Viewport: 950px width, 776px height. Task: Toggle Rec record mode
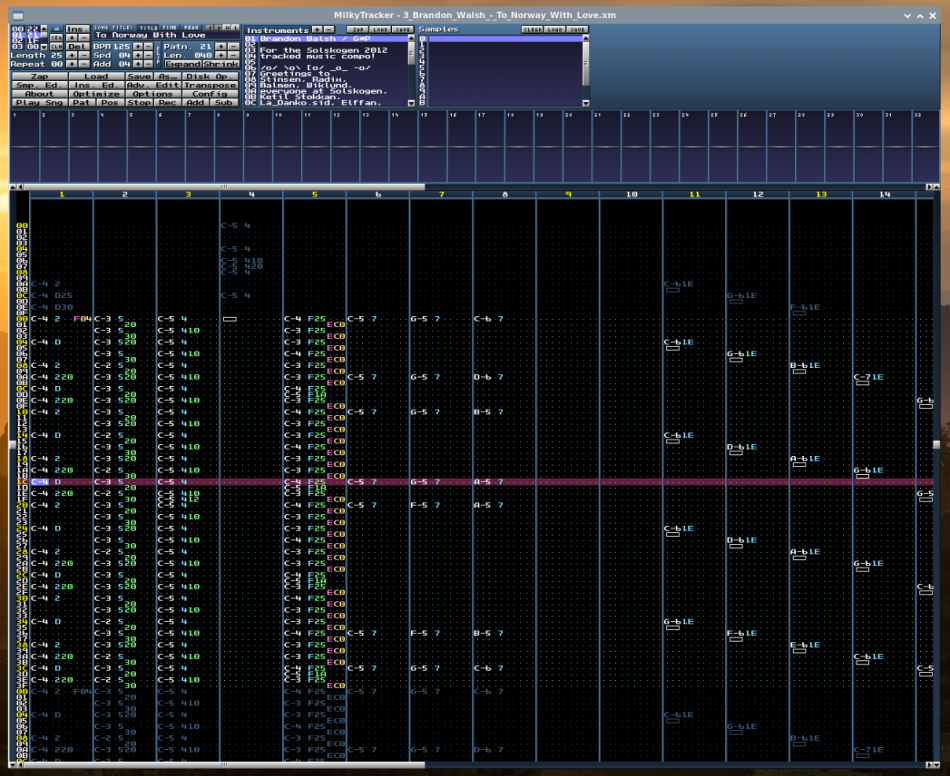pos(167,102)
